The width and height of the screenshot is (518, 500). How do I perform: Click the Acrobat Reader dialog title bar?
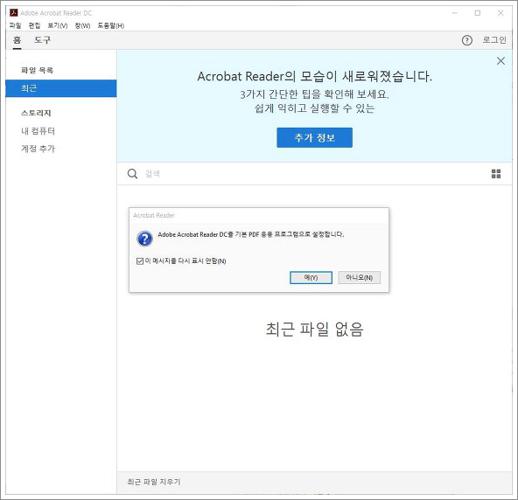[259, 215]
